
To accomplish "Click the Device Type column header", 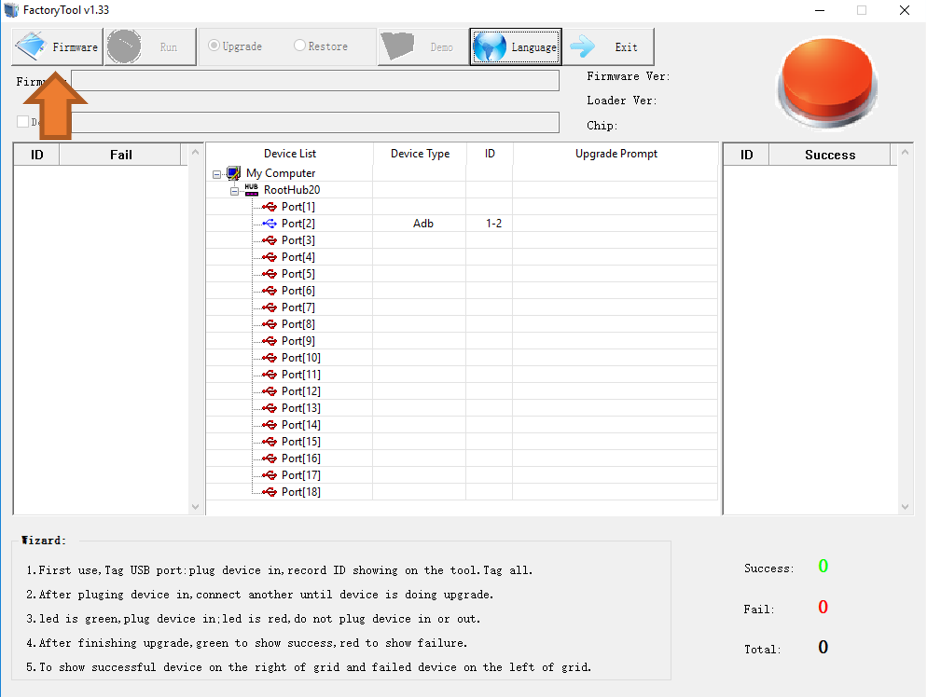I will [420, 154].
